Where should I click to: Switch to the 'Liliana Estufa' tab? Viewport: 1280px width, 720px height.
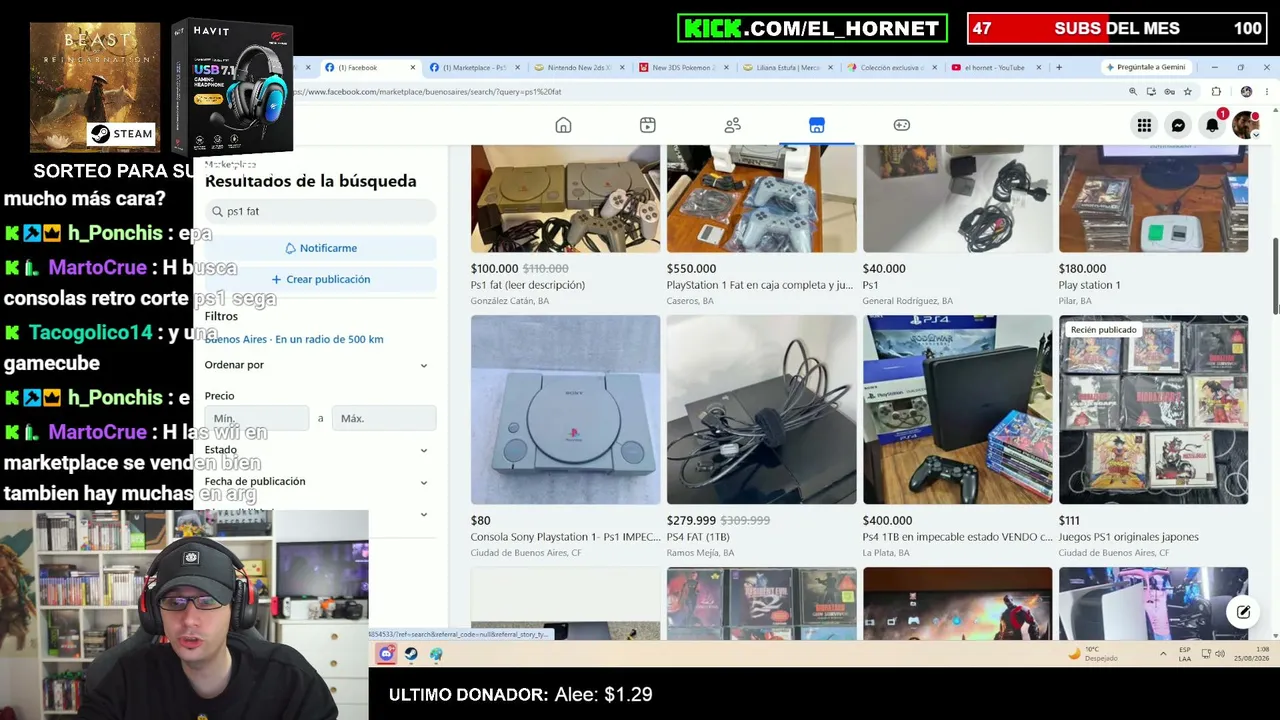[790, 67]
